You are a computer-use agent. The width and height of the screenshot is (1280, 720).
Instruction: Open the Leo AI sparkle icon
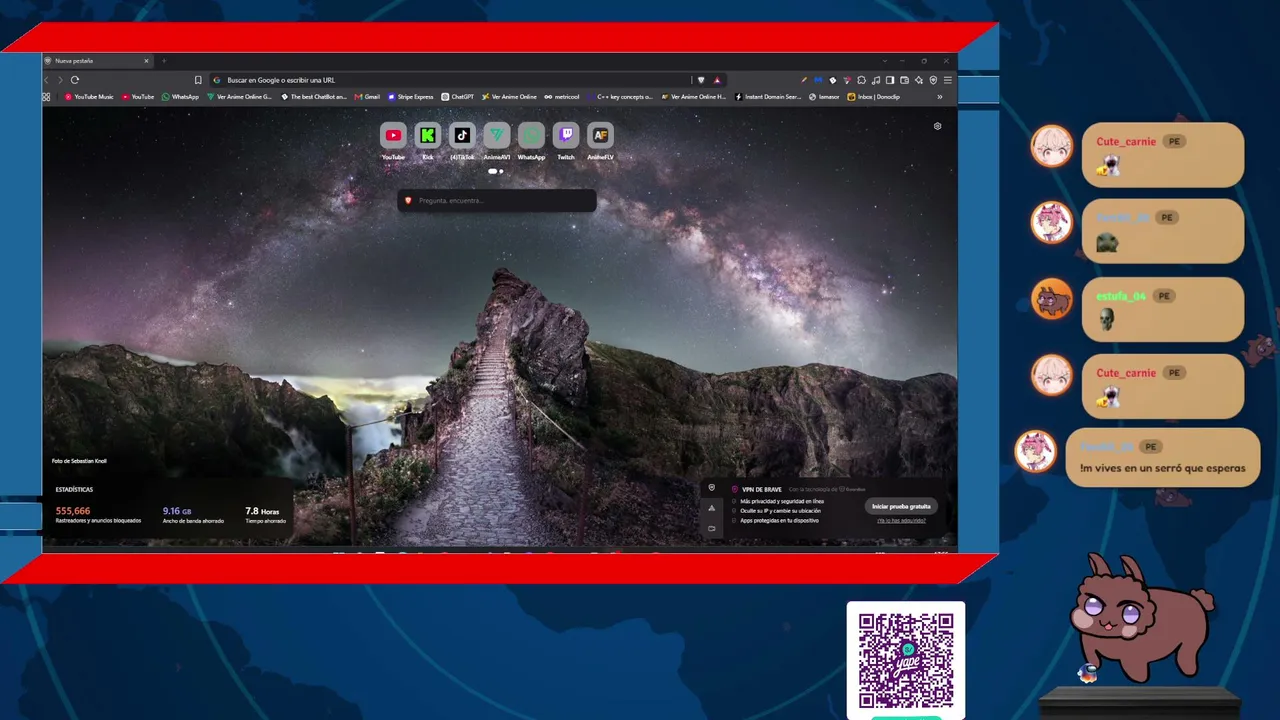point(919,80)
